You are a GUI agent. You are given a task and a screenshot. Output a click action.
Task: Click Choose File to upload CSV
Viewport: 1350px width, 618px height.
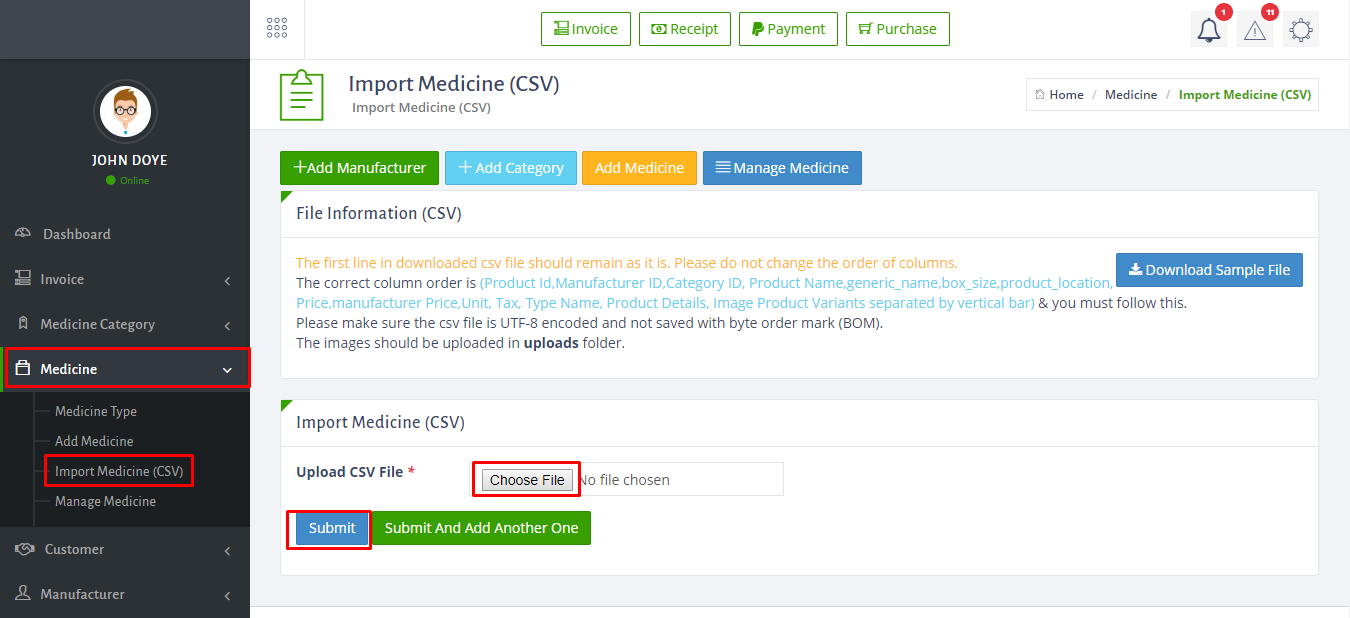point(527,480)
